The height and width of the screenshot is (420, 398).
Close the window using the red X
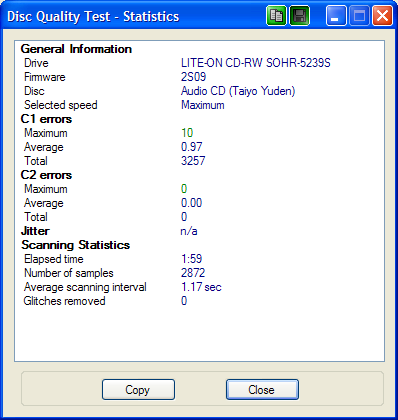pos(382,16)
